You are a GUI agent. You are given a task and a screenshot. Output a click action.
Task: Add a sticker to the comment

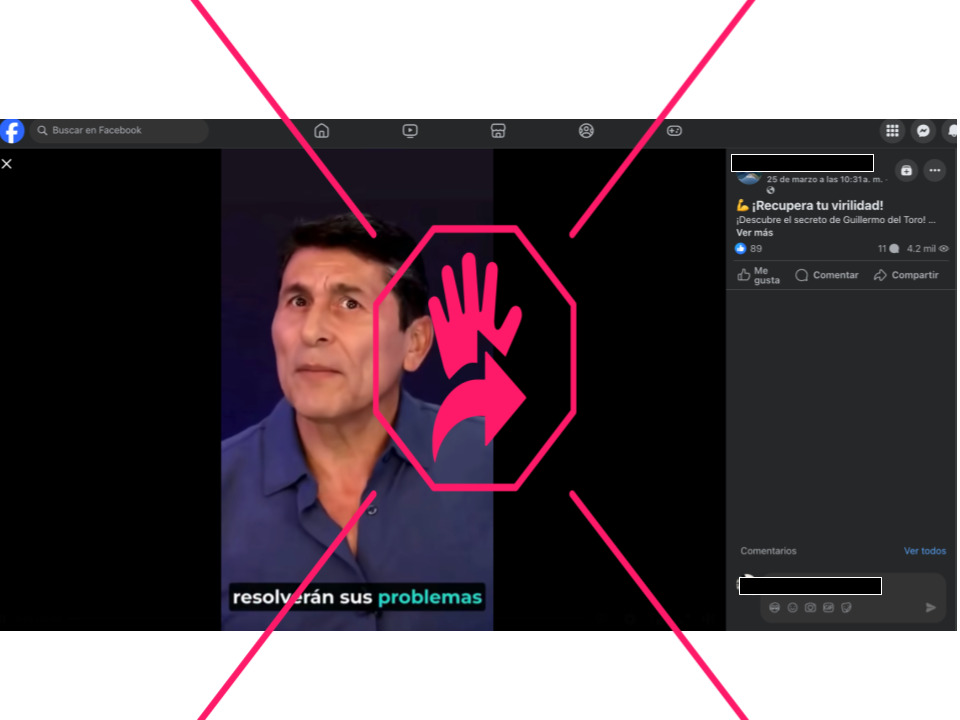click(846, 607)
